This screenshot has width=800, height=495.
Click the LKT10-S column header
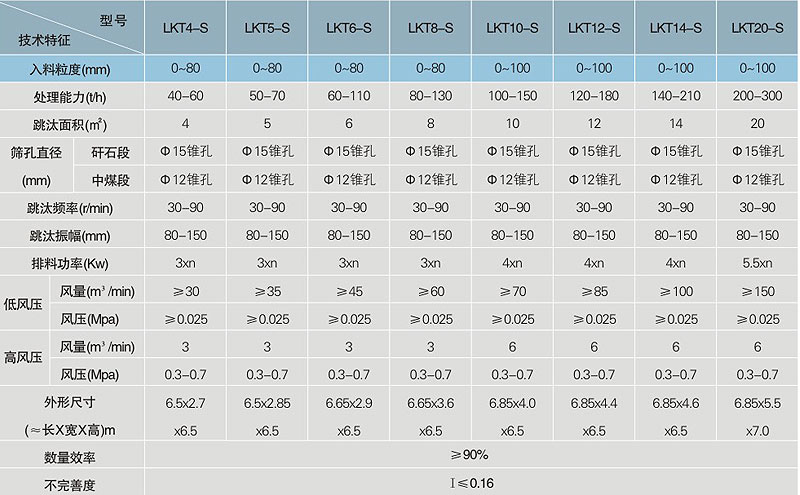512,28
